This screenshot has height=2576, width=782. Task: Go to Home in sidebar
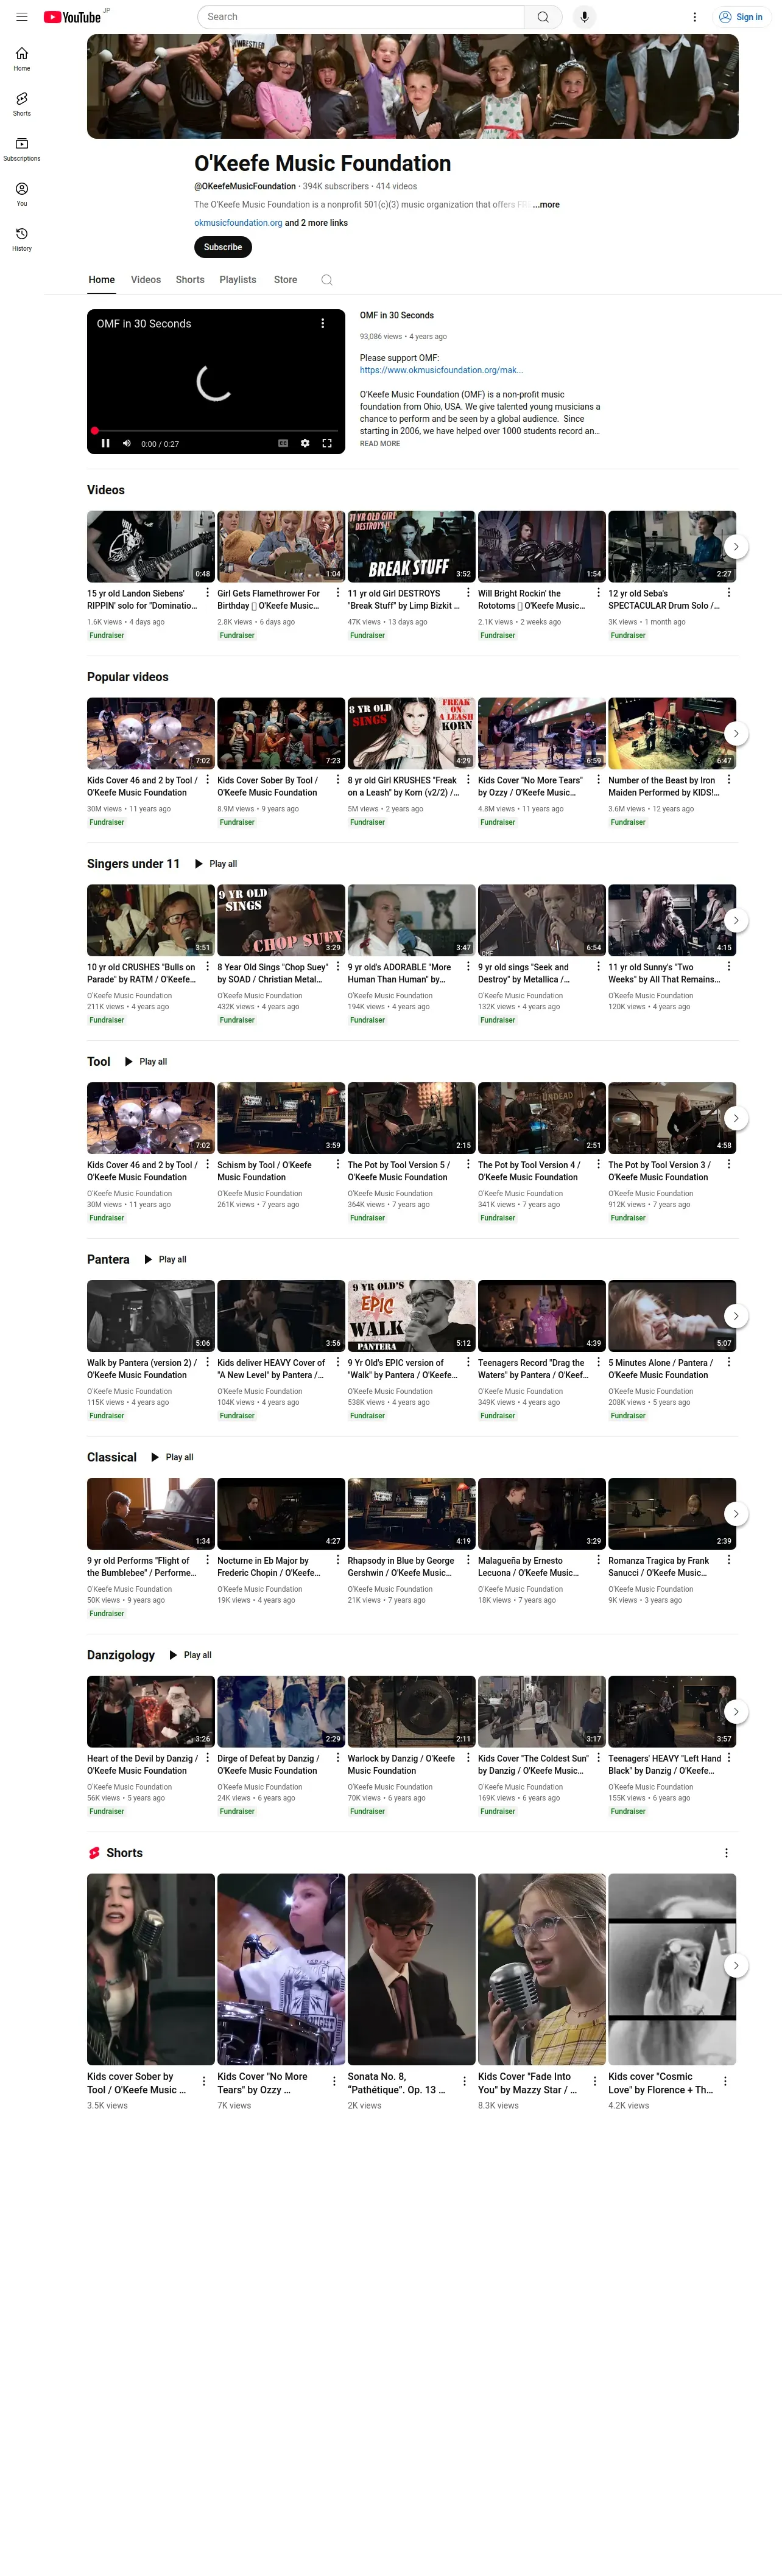pyautogui.click(x=22, y=59)
